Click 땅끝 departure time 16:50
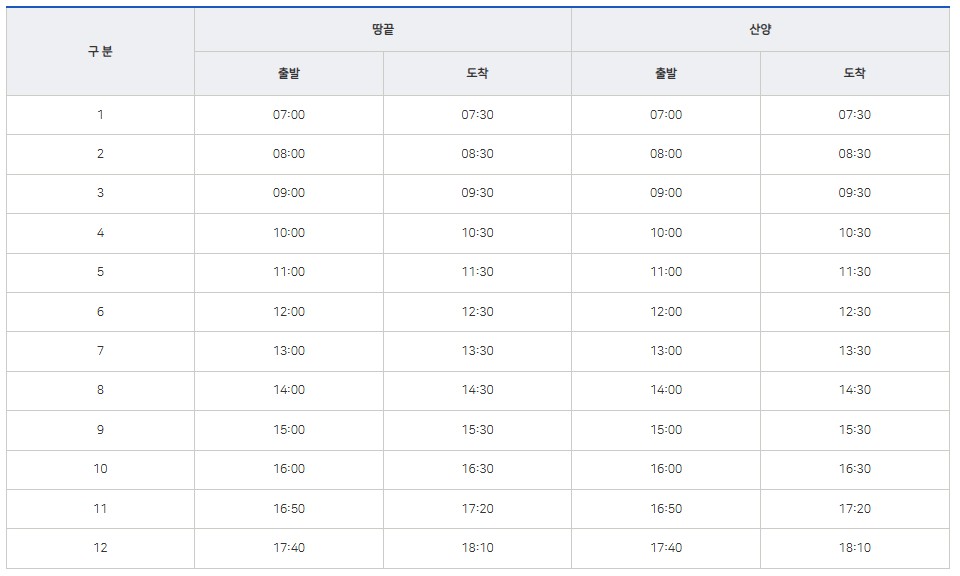 pos(289,509)
